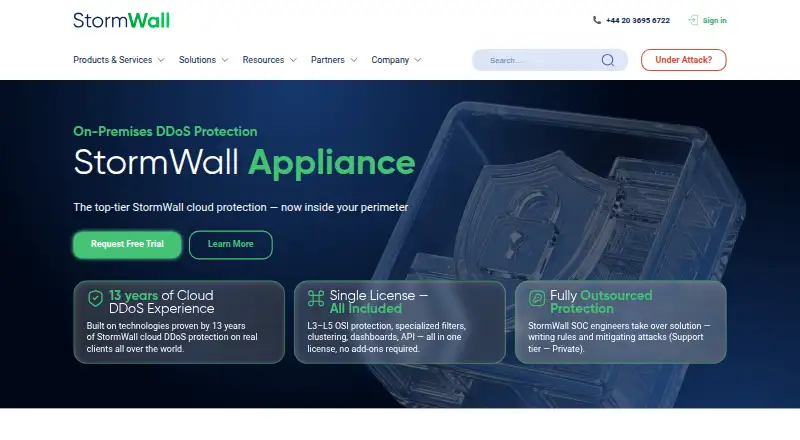Image resolution: width=800 pixels, height=440 pixels.
Task: Focus the Search input field
Action: (549, 60)
